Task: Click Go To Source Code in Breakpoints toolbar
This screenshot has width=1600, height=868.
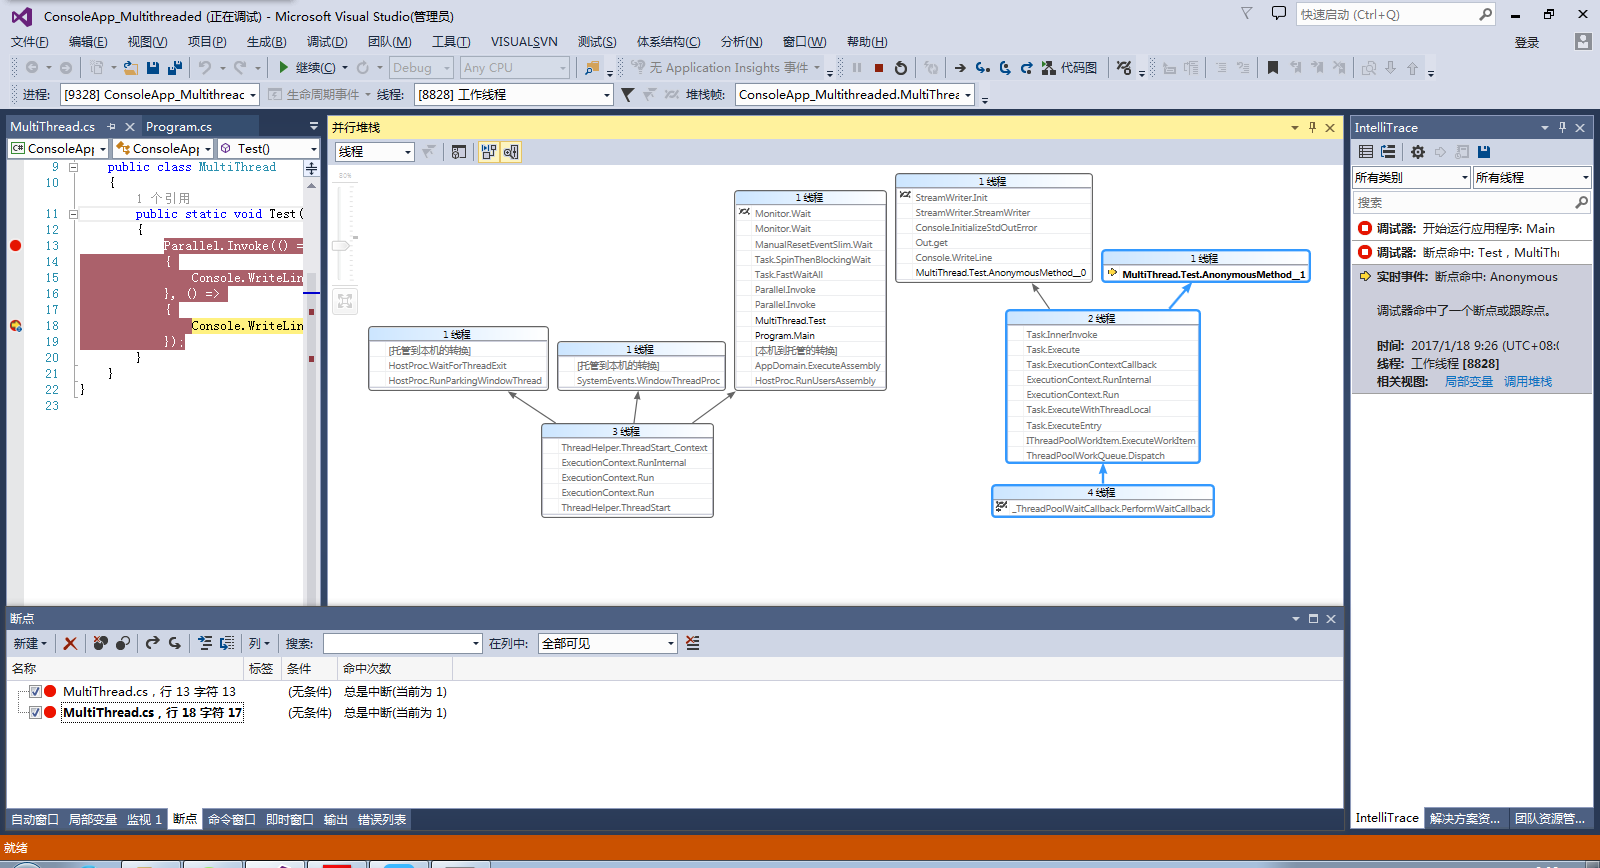Action: pos(205,643)
